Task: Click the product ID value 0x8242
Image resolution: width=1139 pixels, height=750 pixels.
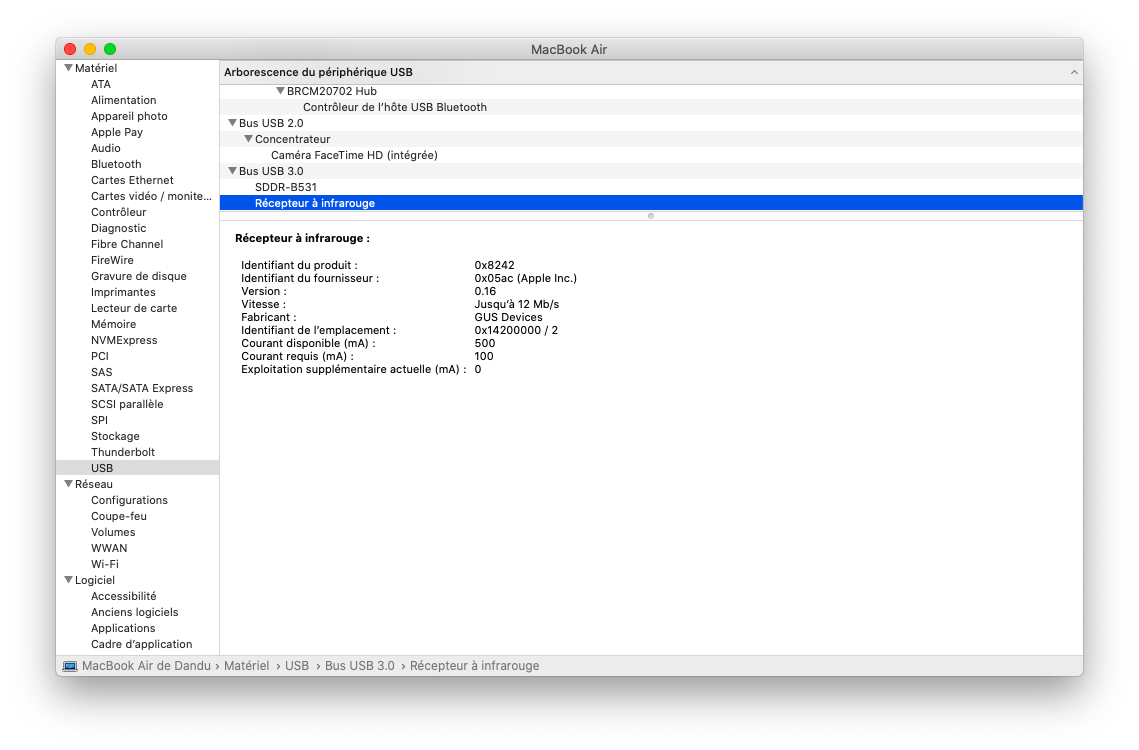Action: point(495,265)
